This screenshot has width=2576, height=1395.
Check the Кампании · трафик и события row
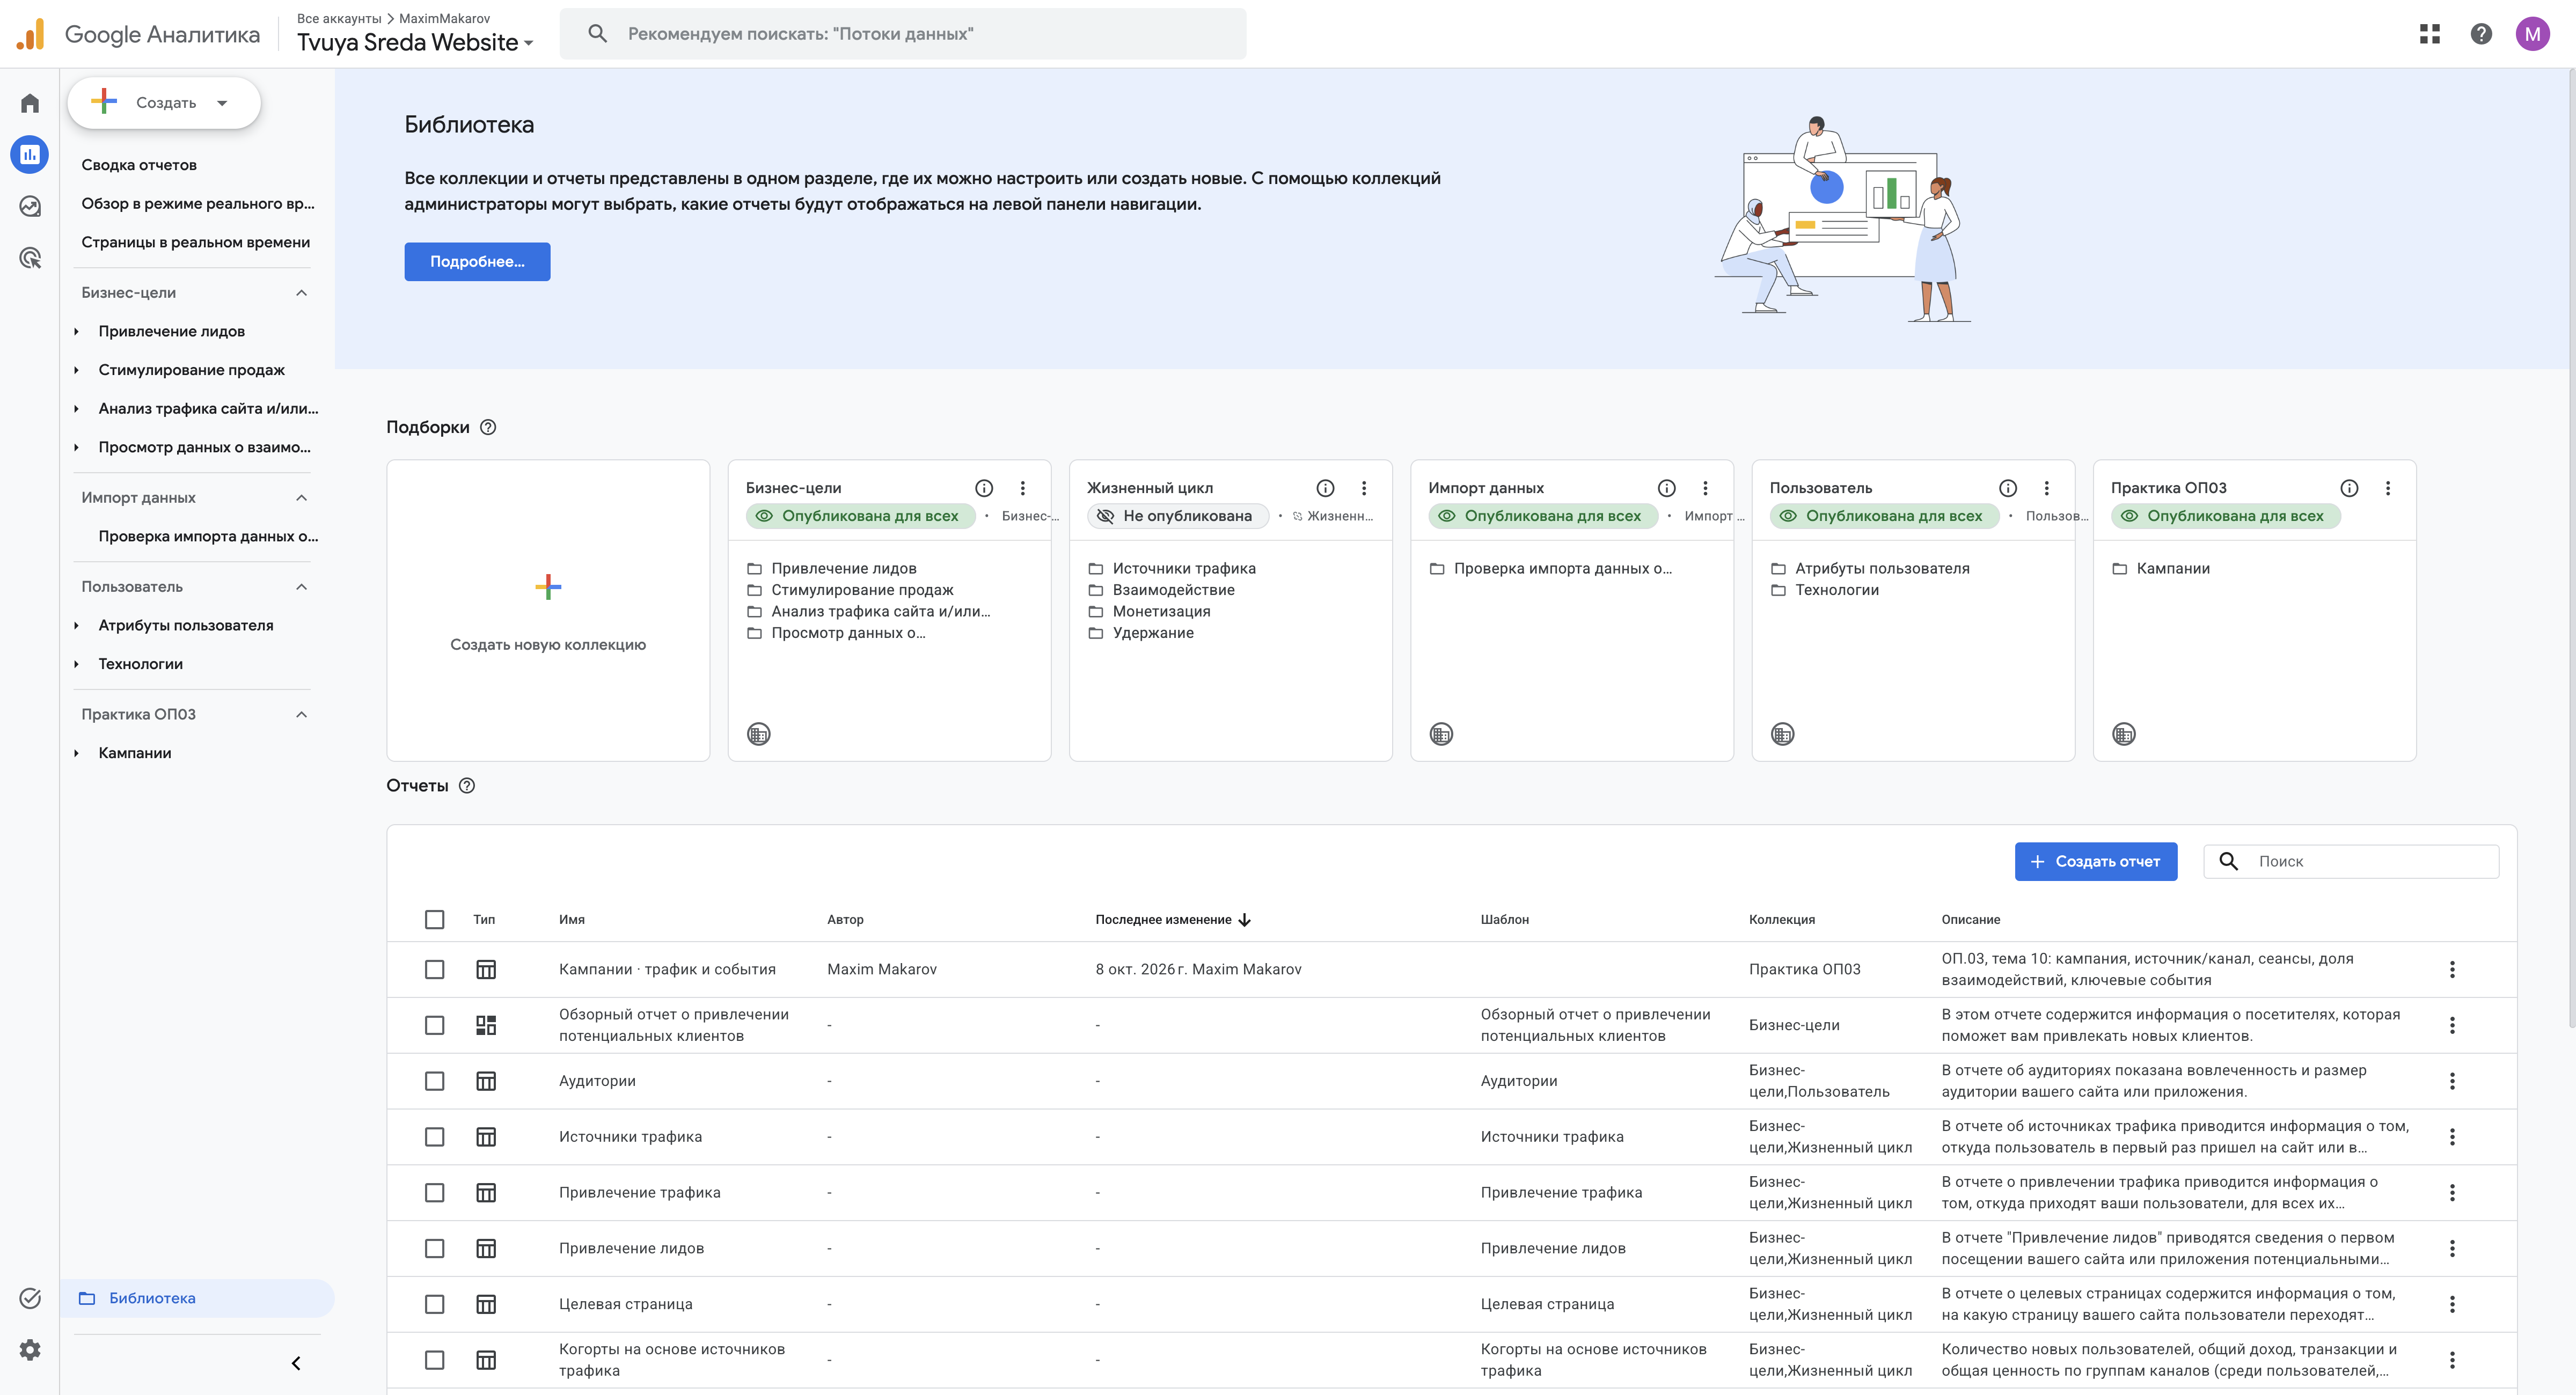pos(434,969)
